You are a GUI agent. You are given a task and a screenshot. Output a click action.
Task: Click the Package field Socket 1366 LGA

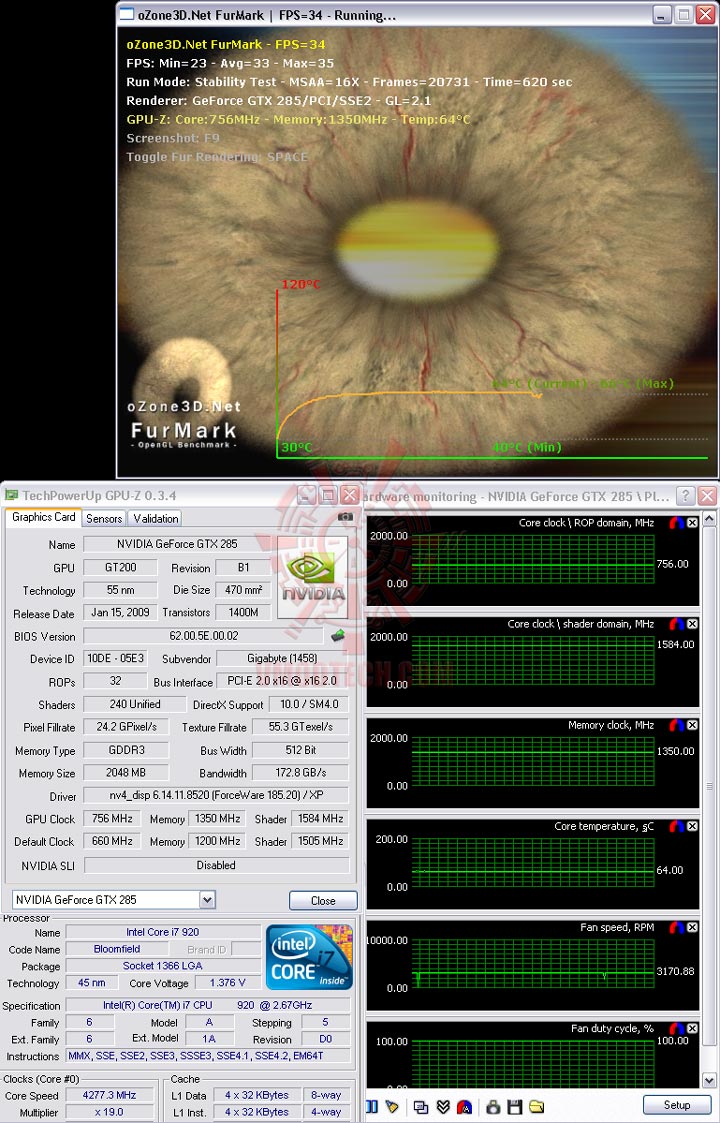pos(163,965)
